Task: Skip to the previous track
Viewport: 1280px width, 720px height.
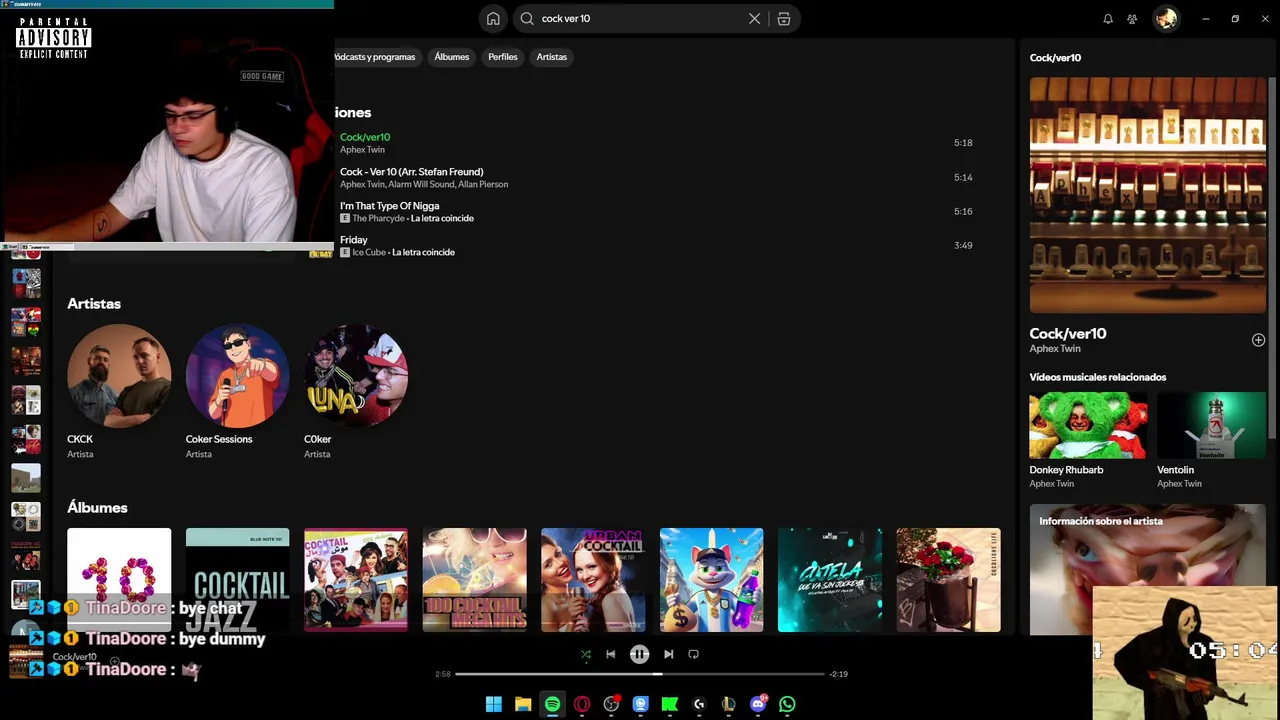Action: pyautogui.click(x=611, y=654)
